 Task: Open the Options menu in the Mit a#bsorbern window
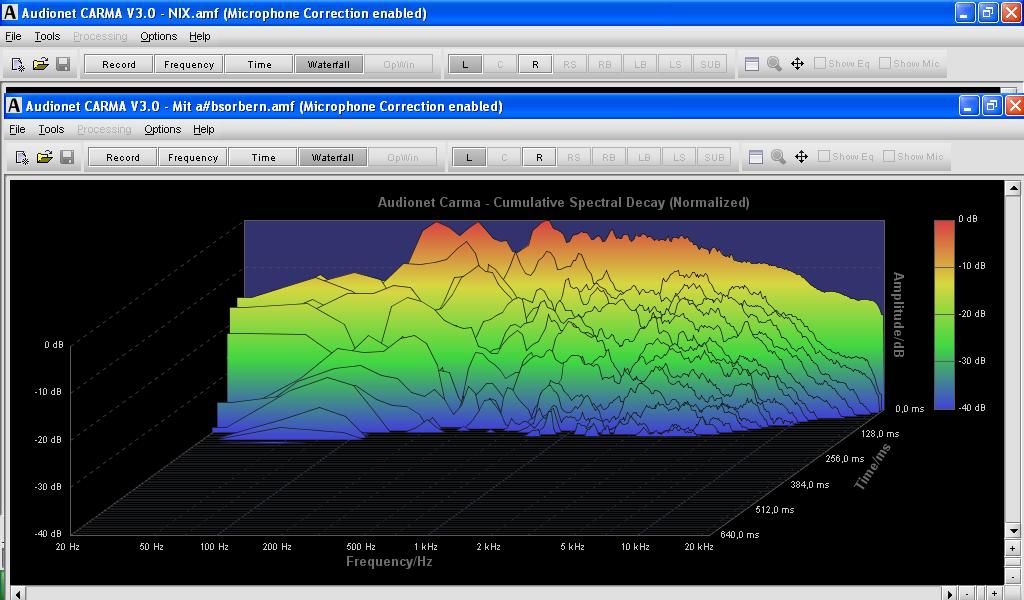click(163, 129)
